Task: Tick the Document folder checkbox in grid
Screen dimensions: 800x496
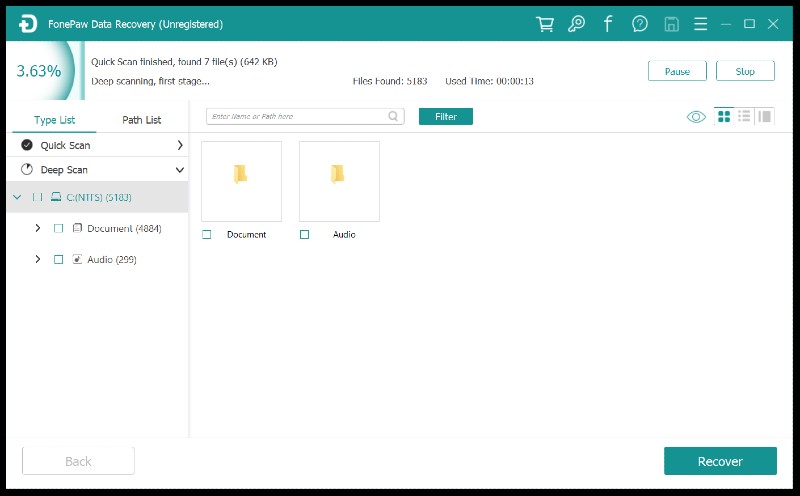Action: (x=207, y=234)
